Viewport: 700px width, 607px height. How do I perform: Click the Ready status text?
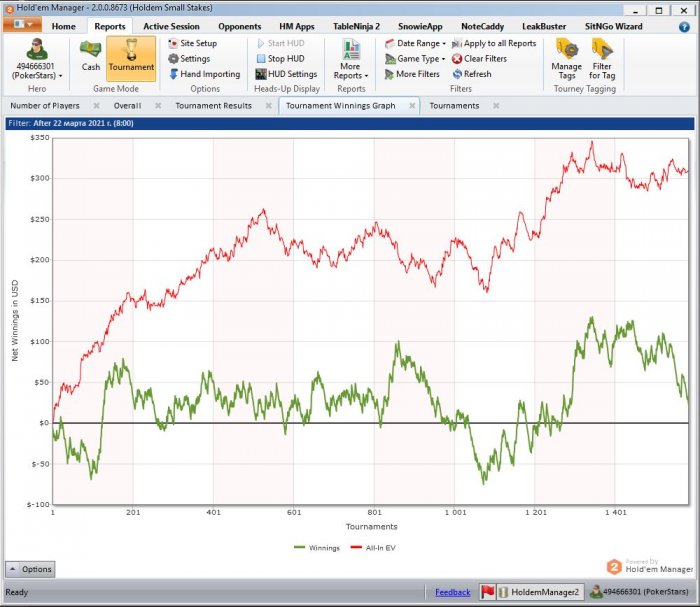coord(17,592)
